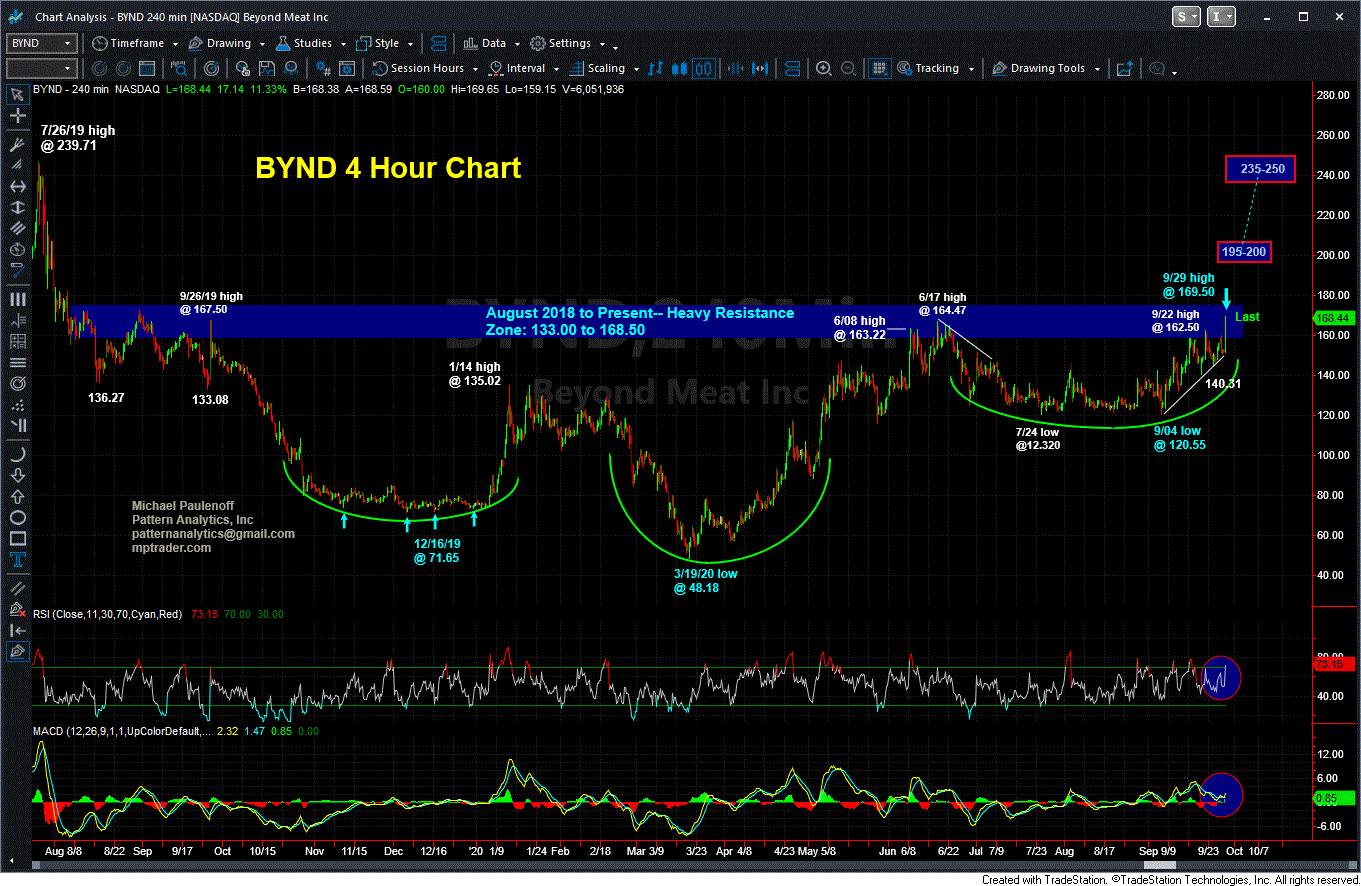Click the MACD study label text
The width and height of the screenshot is (1361, 886).
(x=121, y=733)
